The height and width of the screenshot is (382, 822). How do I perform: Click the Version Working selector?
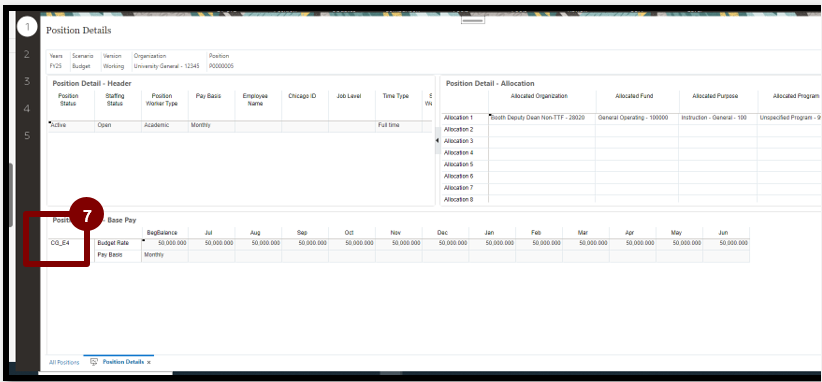[x=113, y=61]
